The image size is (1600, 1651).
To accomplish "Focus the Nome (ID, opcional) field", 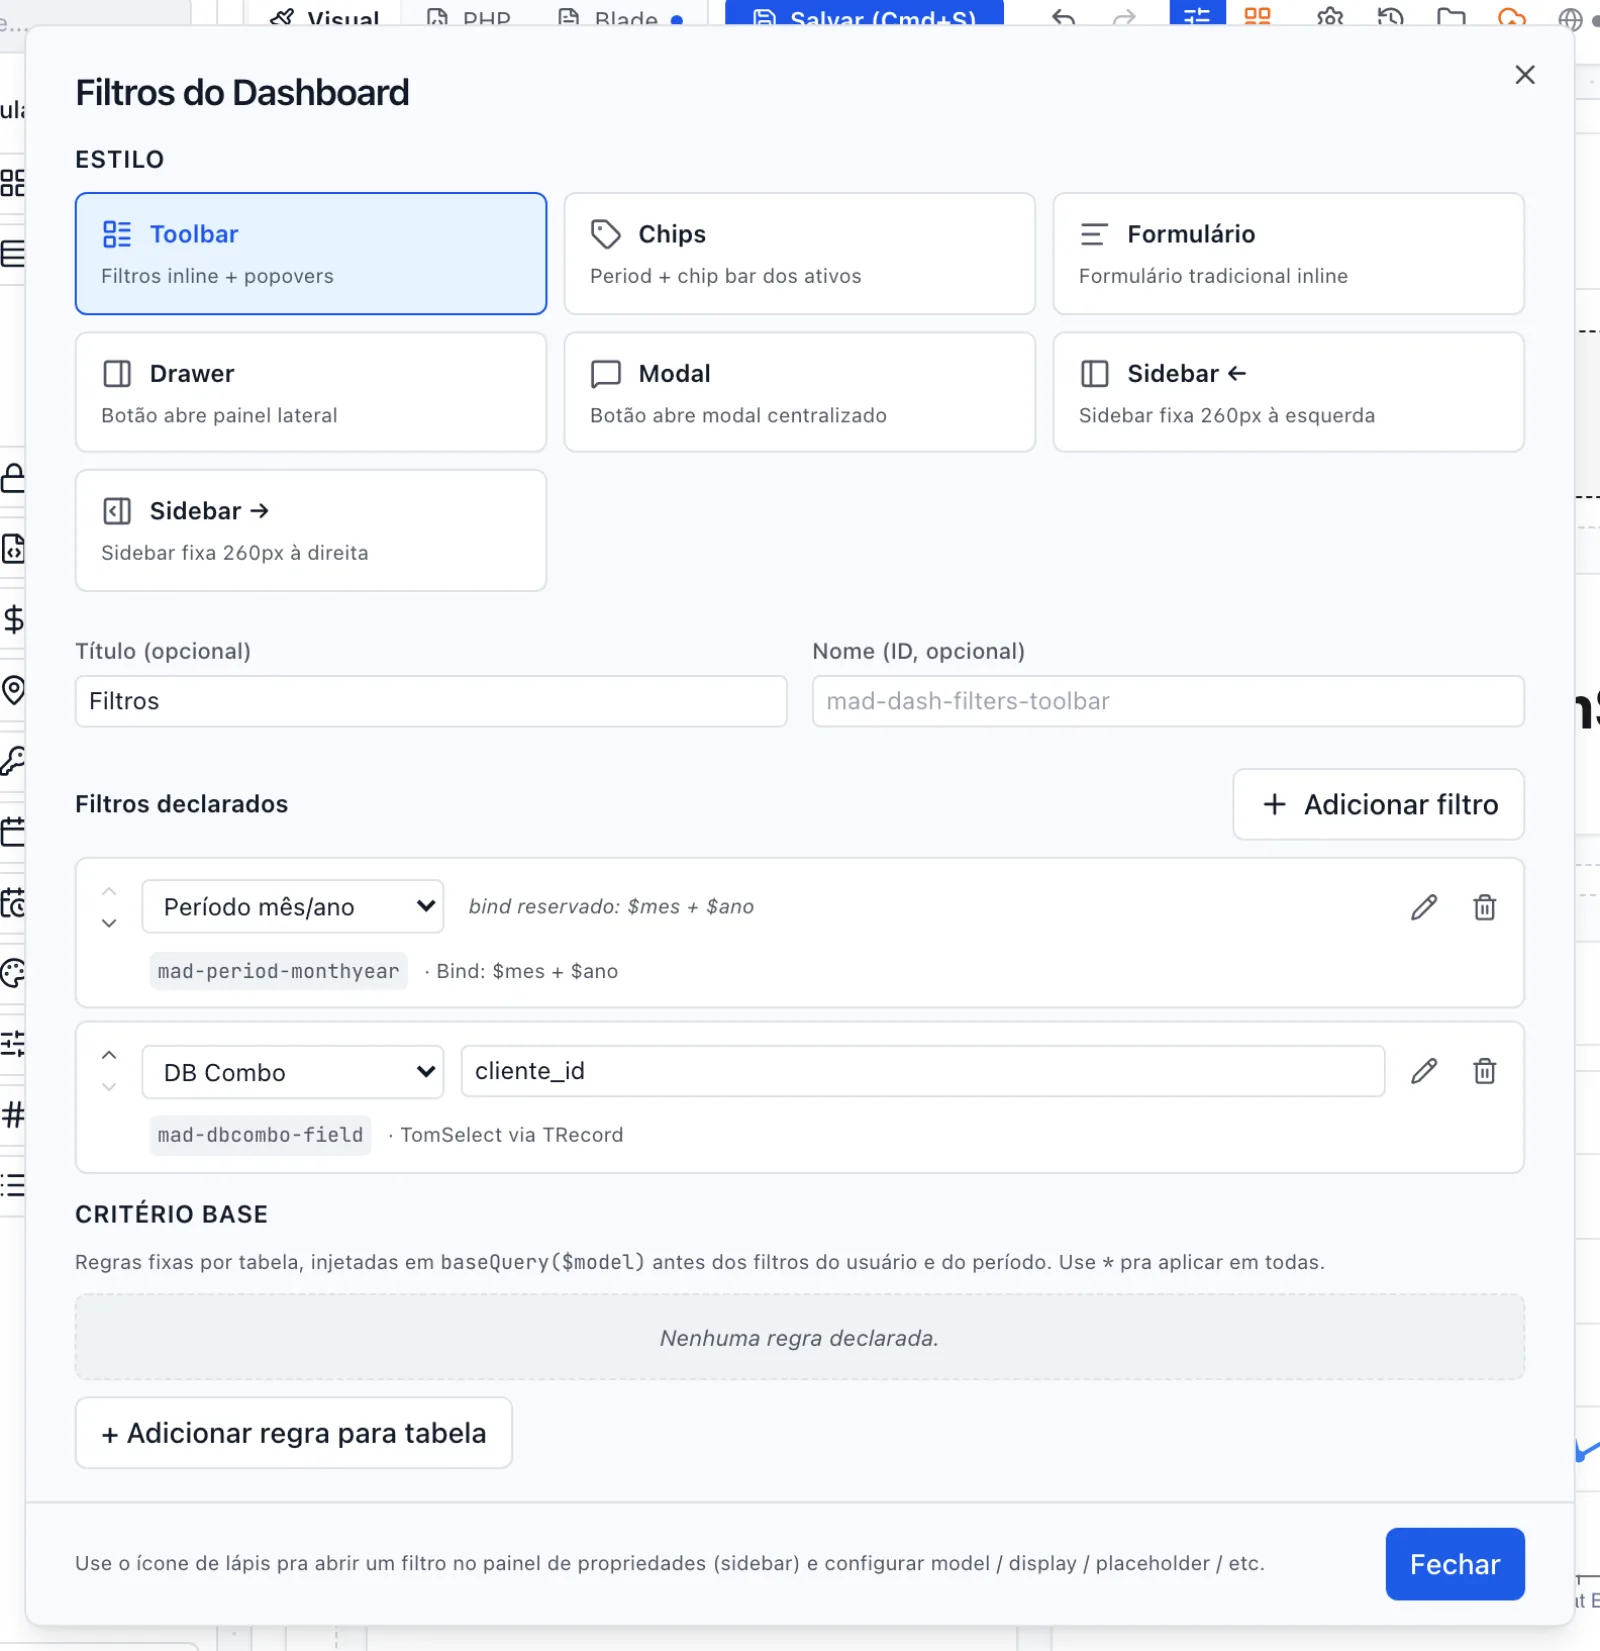I will [x=1168, y=701].
